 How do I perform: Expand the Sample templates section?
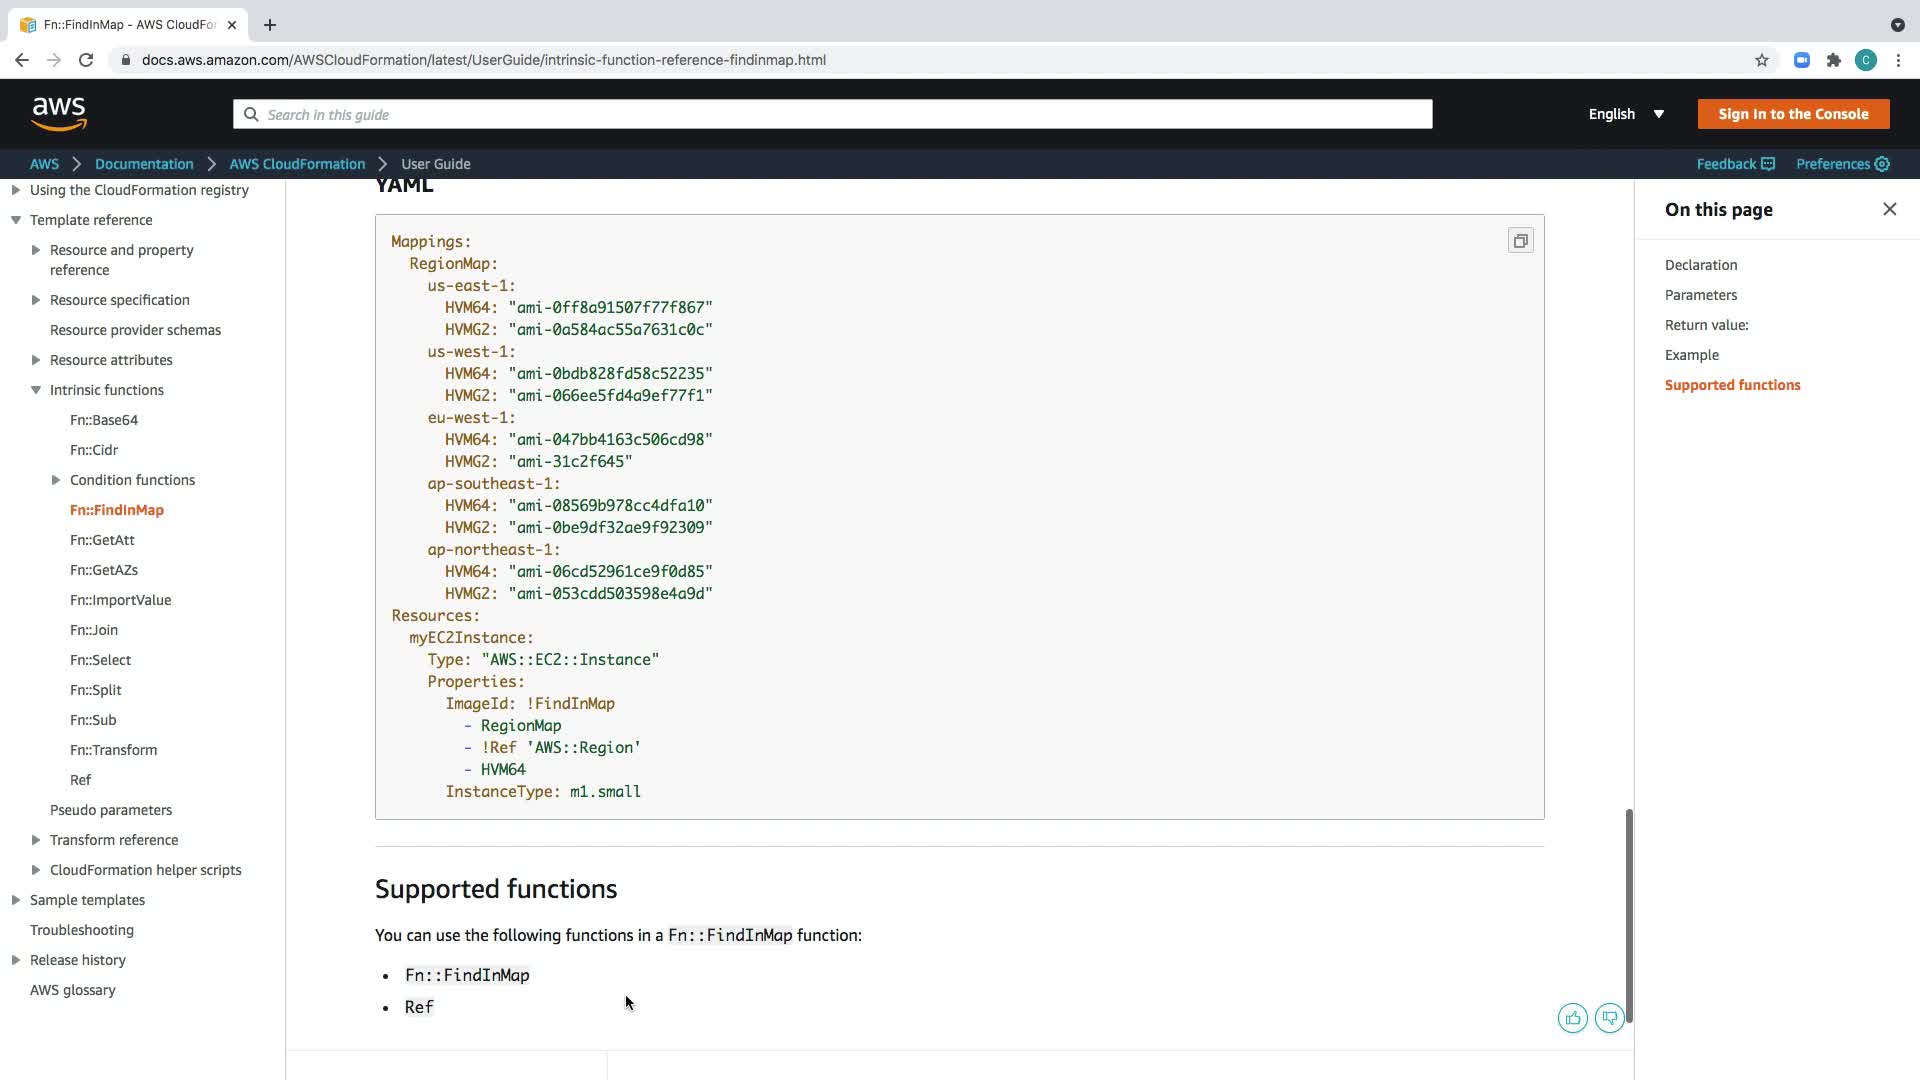click(16, 900)
